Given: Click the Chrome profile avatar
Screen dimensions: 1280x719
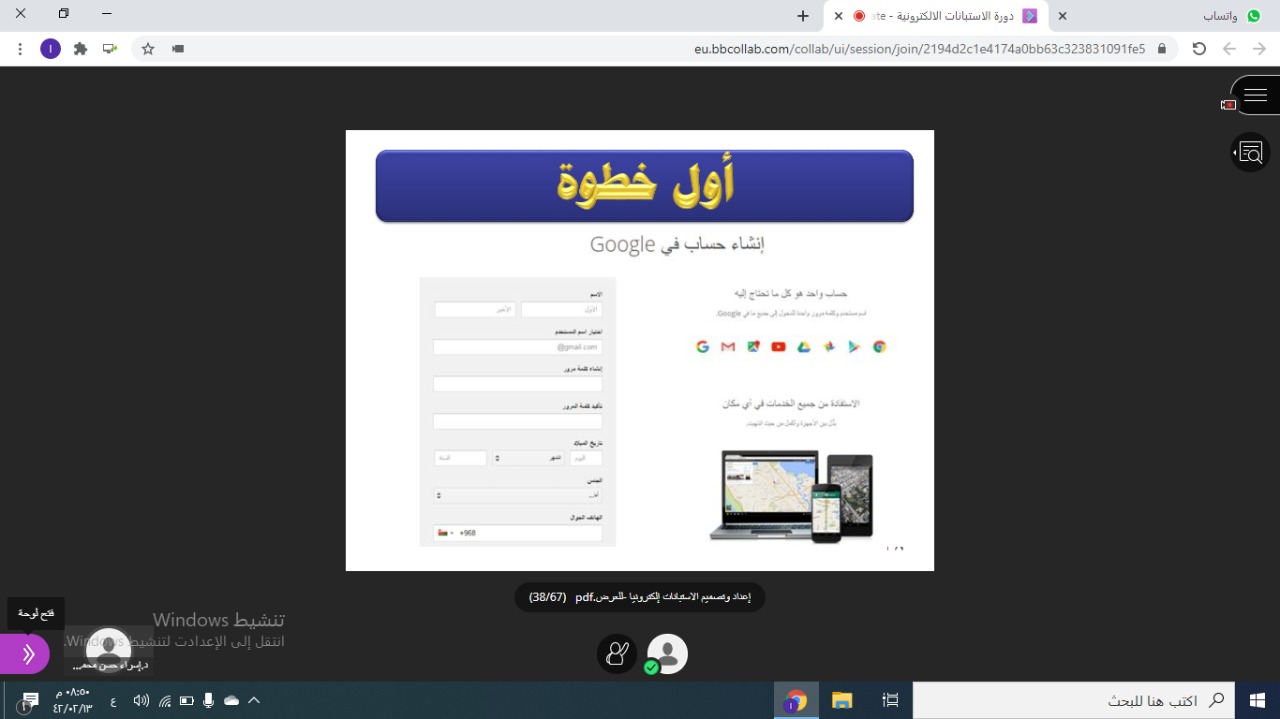Looking at the screenshot, I should (50, 48).
